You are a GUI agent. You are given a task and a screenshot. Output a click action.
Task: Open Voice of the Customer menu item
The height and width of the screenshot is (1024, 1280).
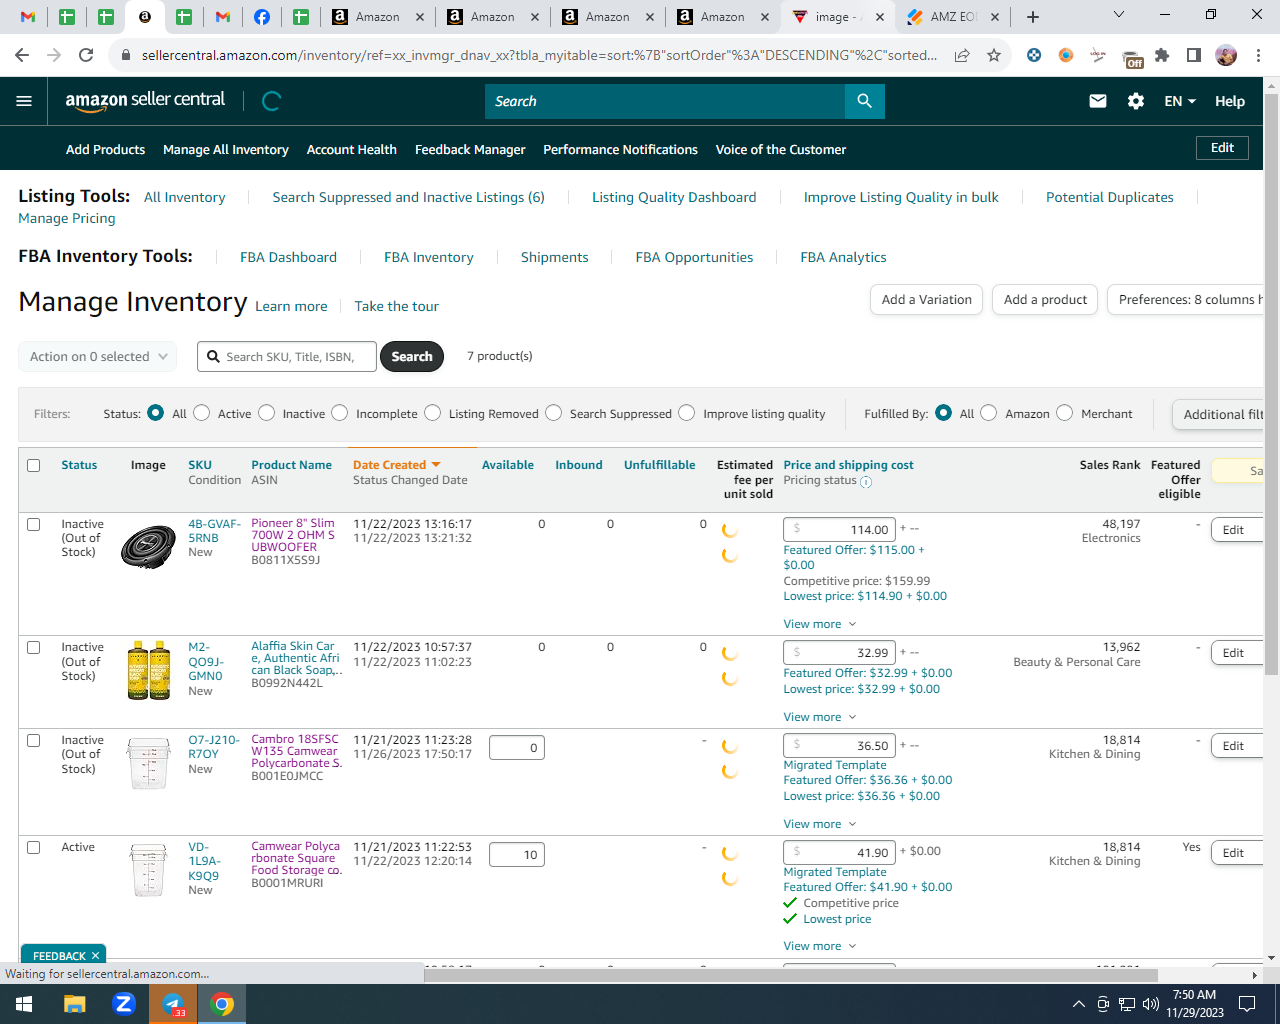(781, 150)
